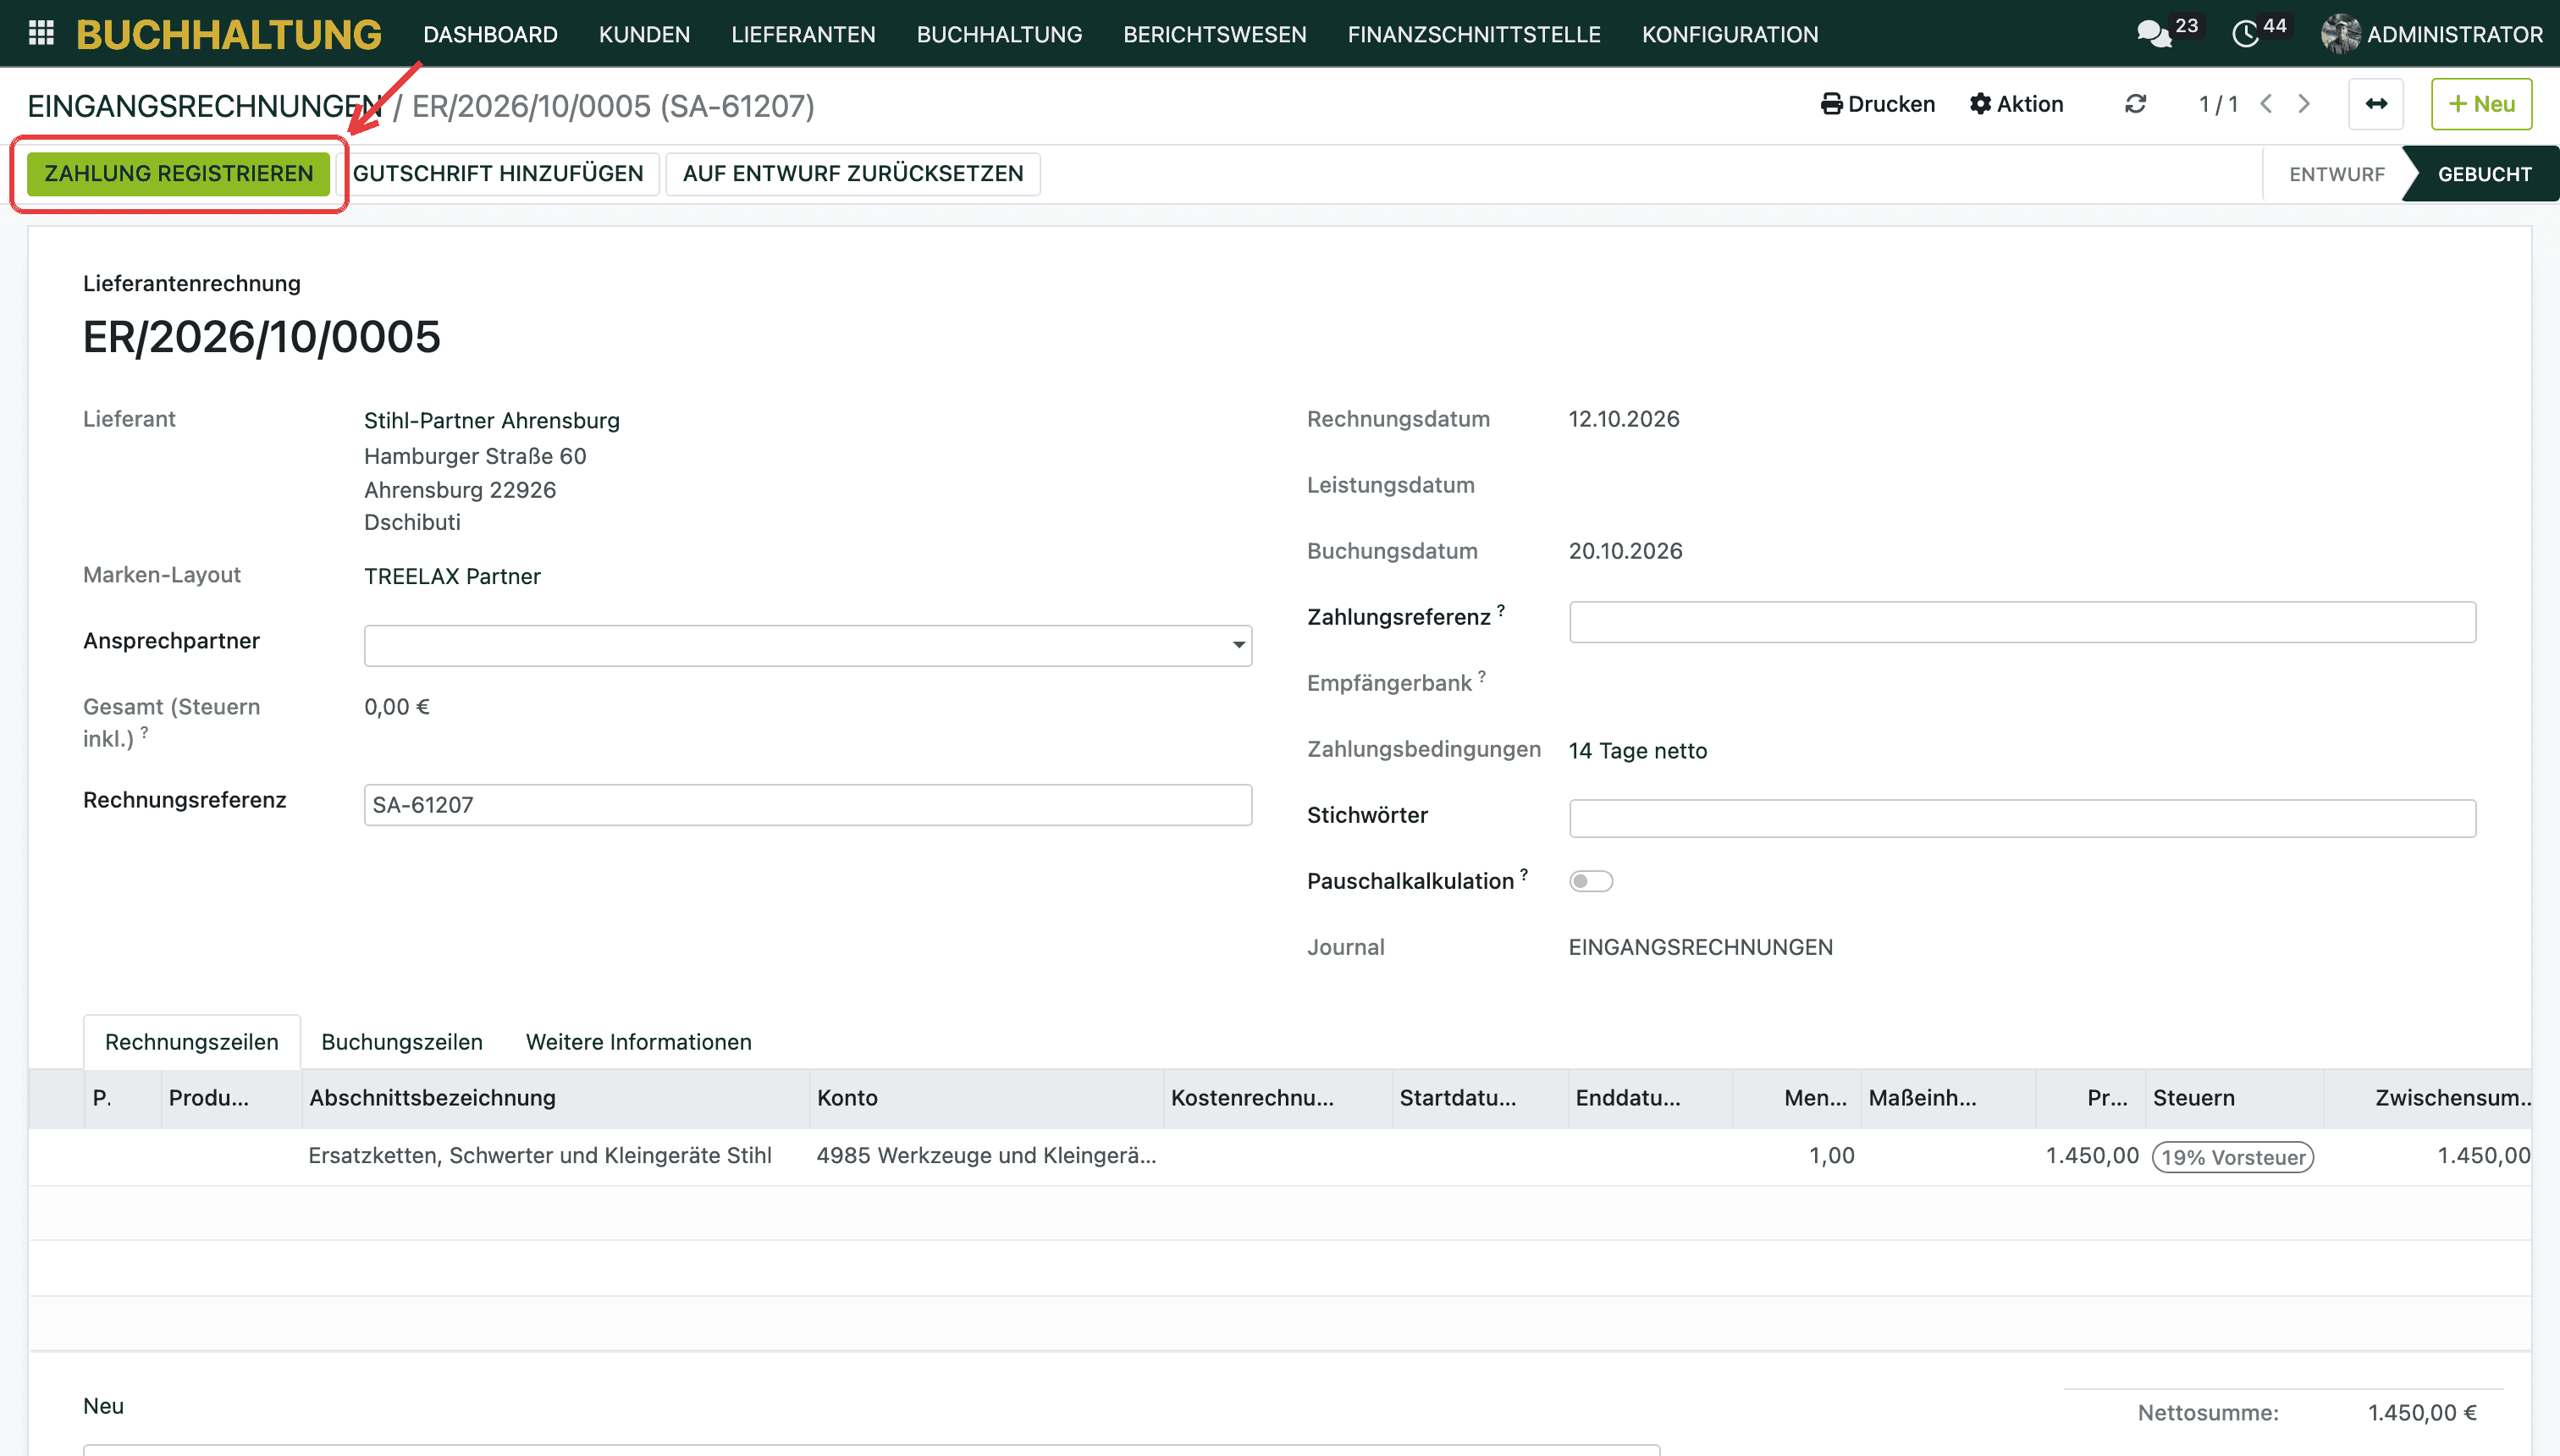Click Auf Entwurf zurücksetzen button
Image resolution: width=2560 pixels, height=1456 pixels.
[x=853, y=174]
